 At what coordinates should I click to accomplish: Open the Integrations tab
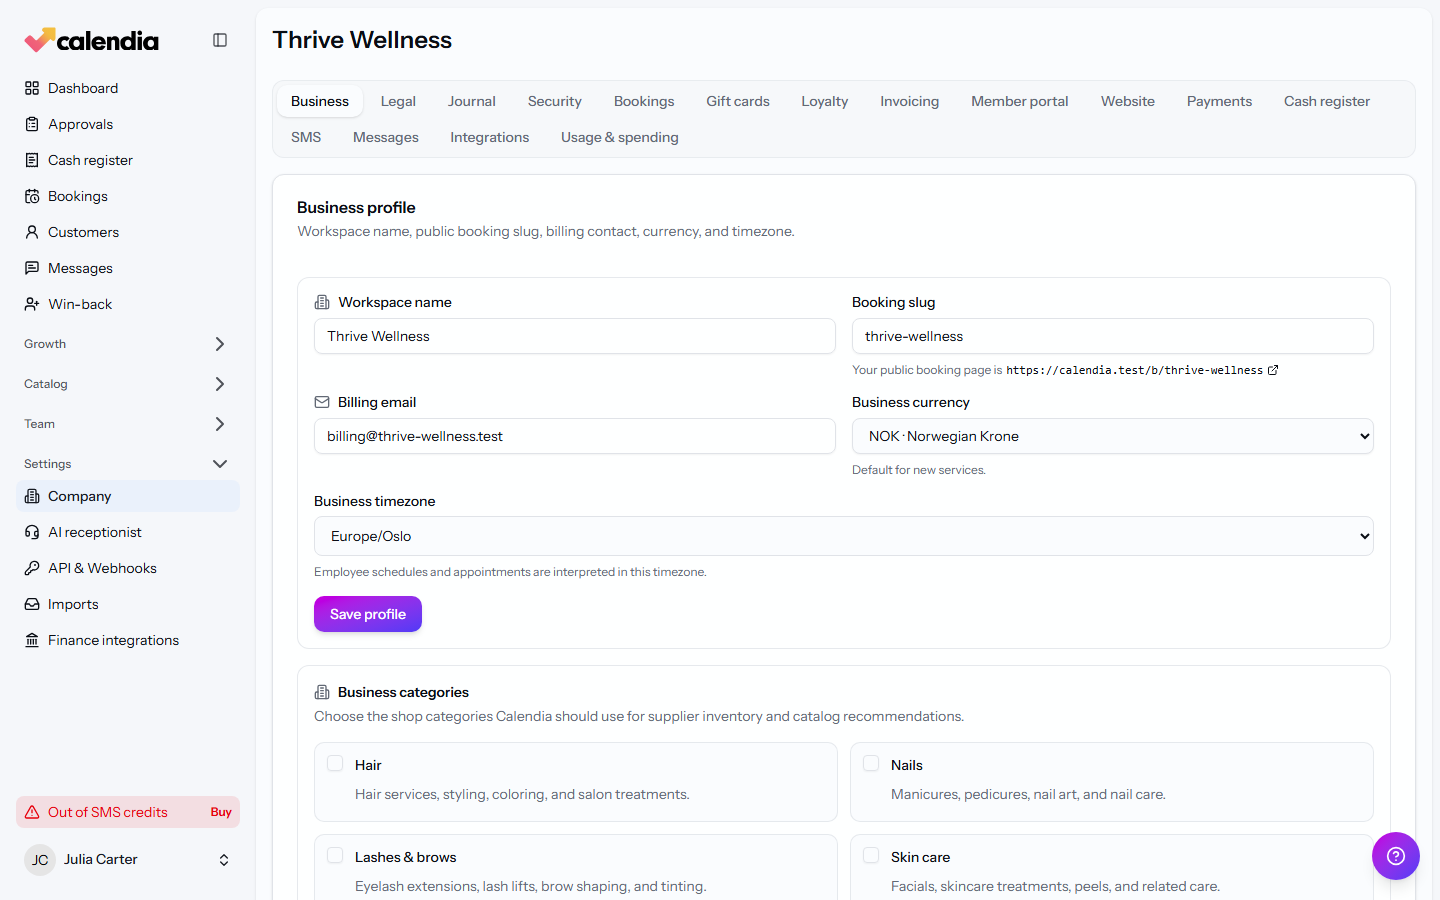[x=490, y=137]
